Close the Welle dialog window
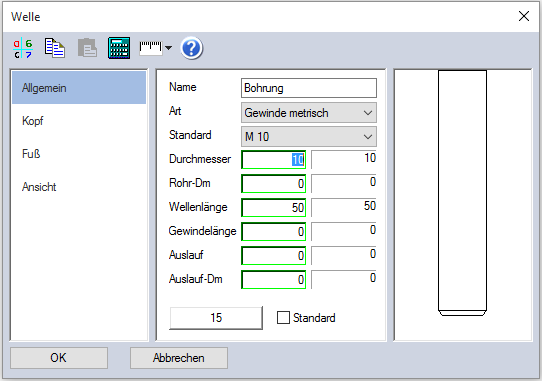Screen dimensions: 542x381 524,16
